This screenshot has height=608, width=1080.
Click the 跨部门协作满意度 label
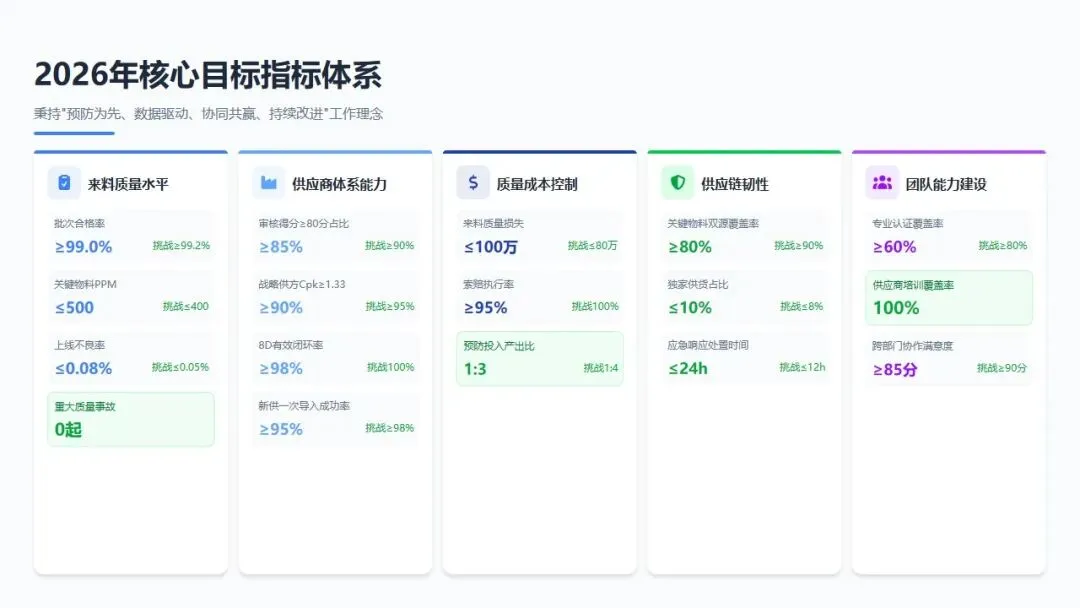click(x=912, y=346)
